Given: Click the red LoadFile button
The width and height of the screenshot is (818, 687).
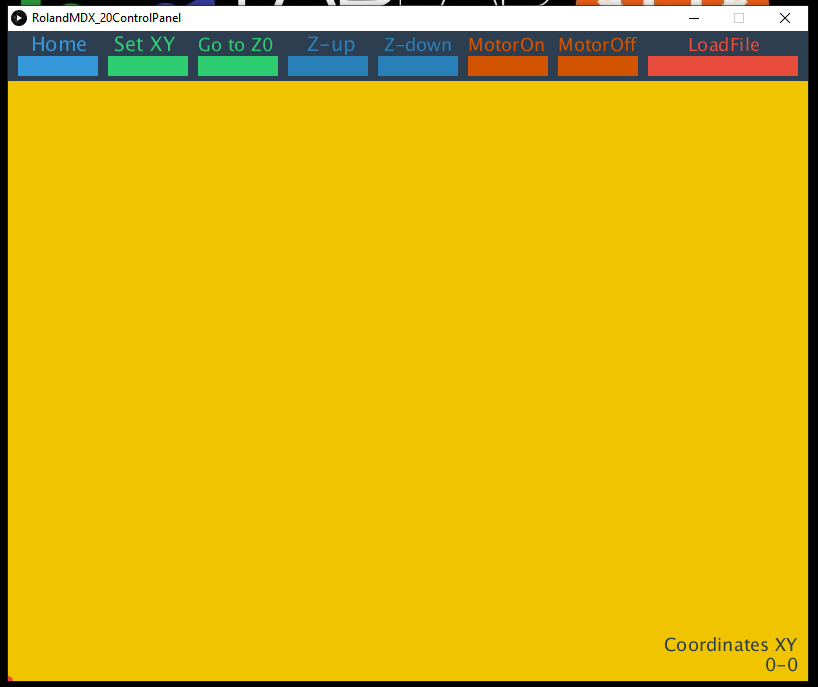Looking at the screenshot, I should tap(723, 66).
